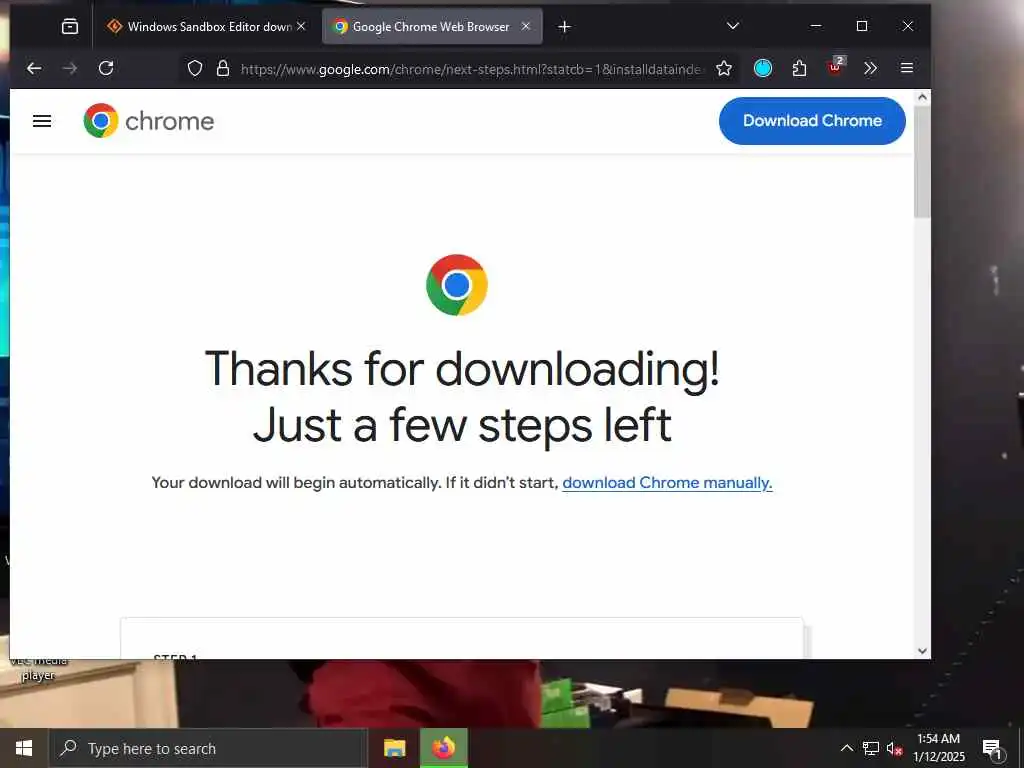Click the vertical scrollbar thumb

point(922,161)
